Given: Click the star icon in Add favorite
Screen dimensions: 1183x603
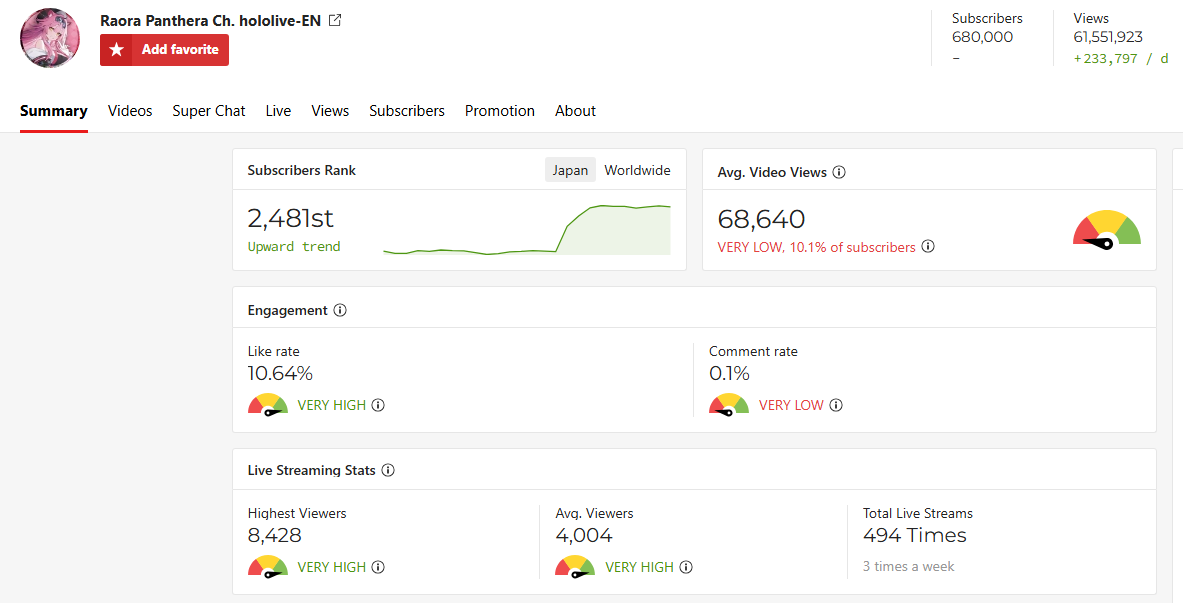Looking at the screenshot, I should [116, 50].
